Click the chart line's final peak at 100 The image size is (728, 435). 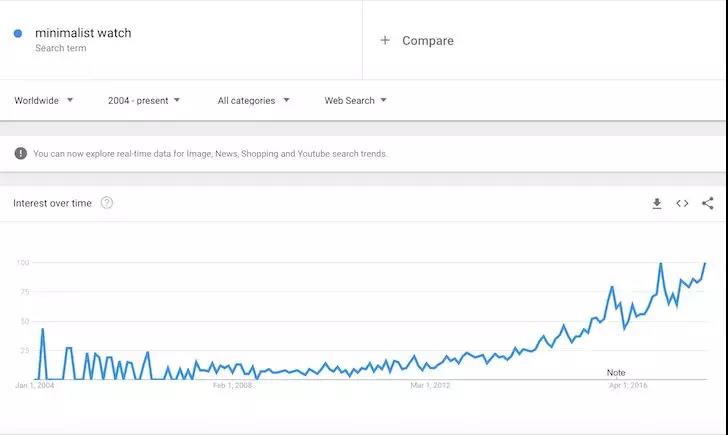tap(705, 263)
